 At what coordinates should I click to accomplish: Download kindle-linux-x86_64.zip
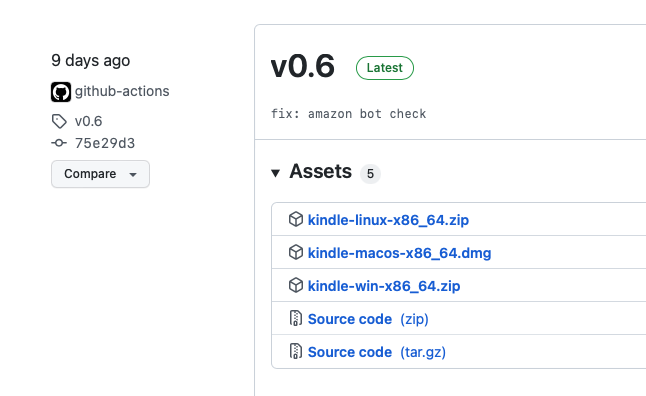[388, 220]
